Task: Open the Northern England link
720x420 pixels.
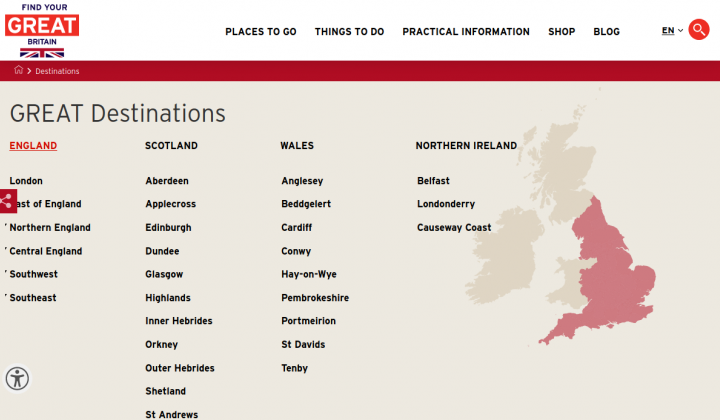Action: pos(50,228)
